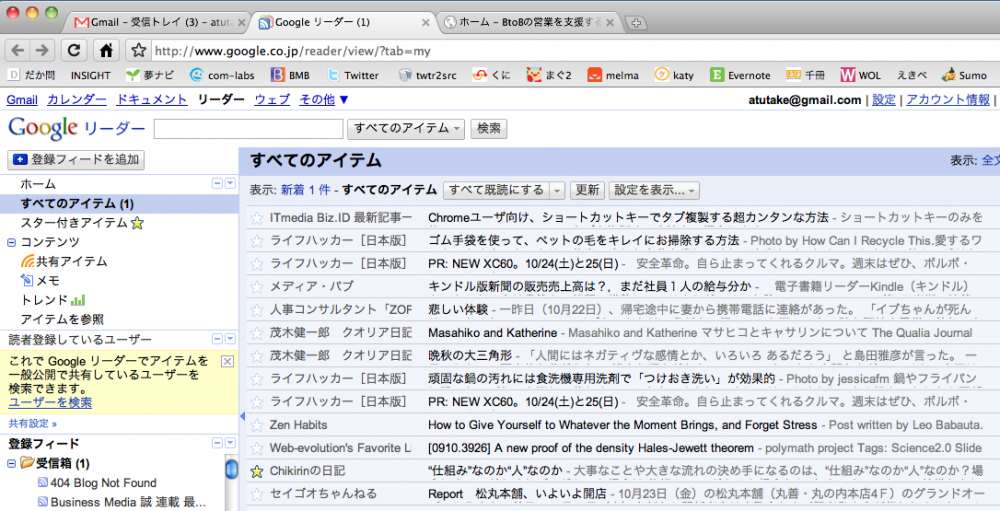
Task: Open 共有アイテム in the sidebar
Action: (x=64, y=262)
